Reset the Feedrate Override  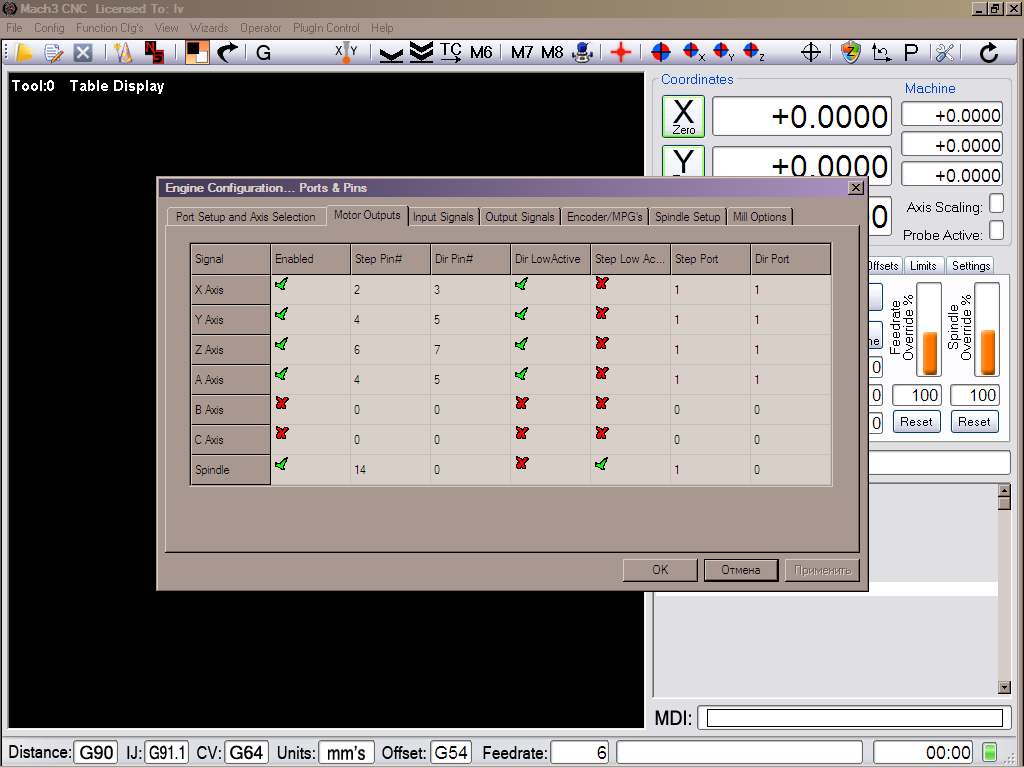point(916,422)
